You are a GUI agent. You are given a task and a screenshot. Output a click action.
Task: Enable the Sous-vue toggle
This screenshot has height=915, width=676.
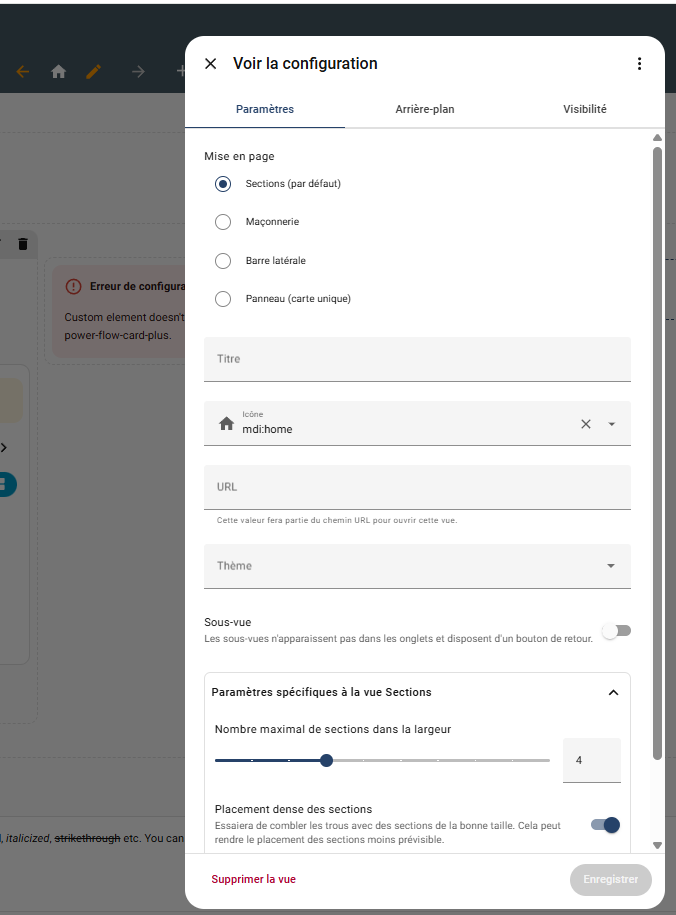[x=616, y=630]
